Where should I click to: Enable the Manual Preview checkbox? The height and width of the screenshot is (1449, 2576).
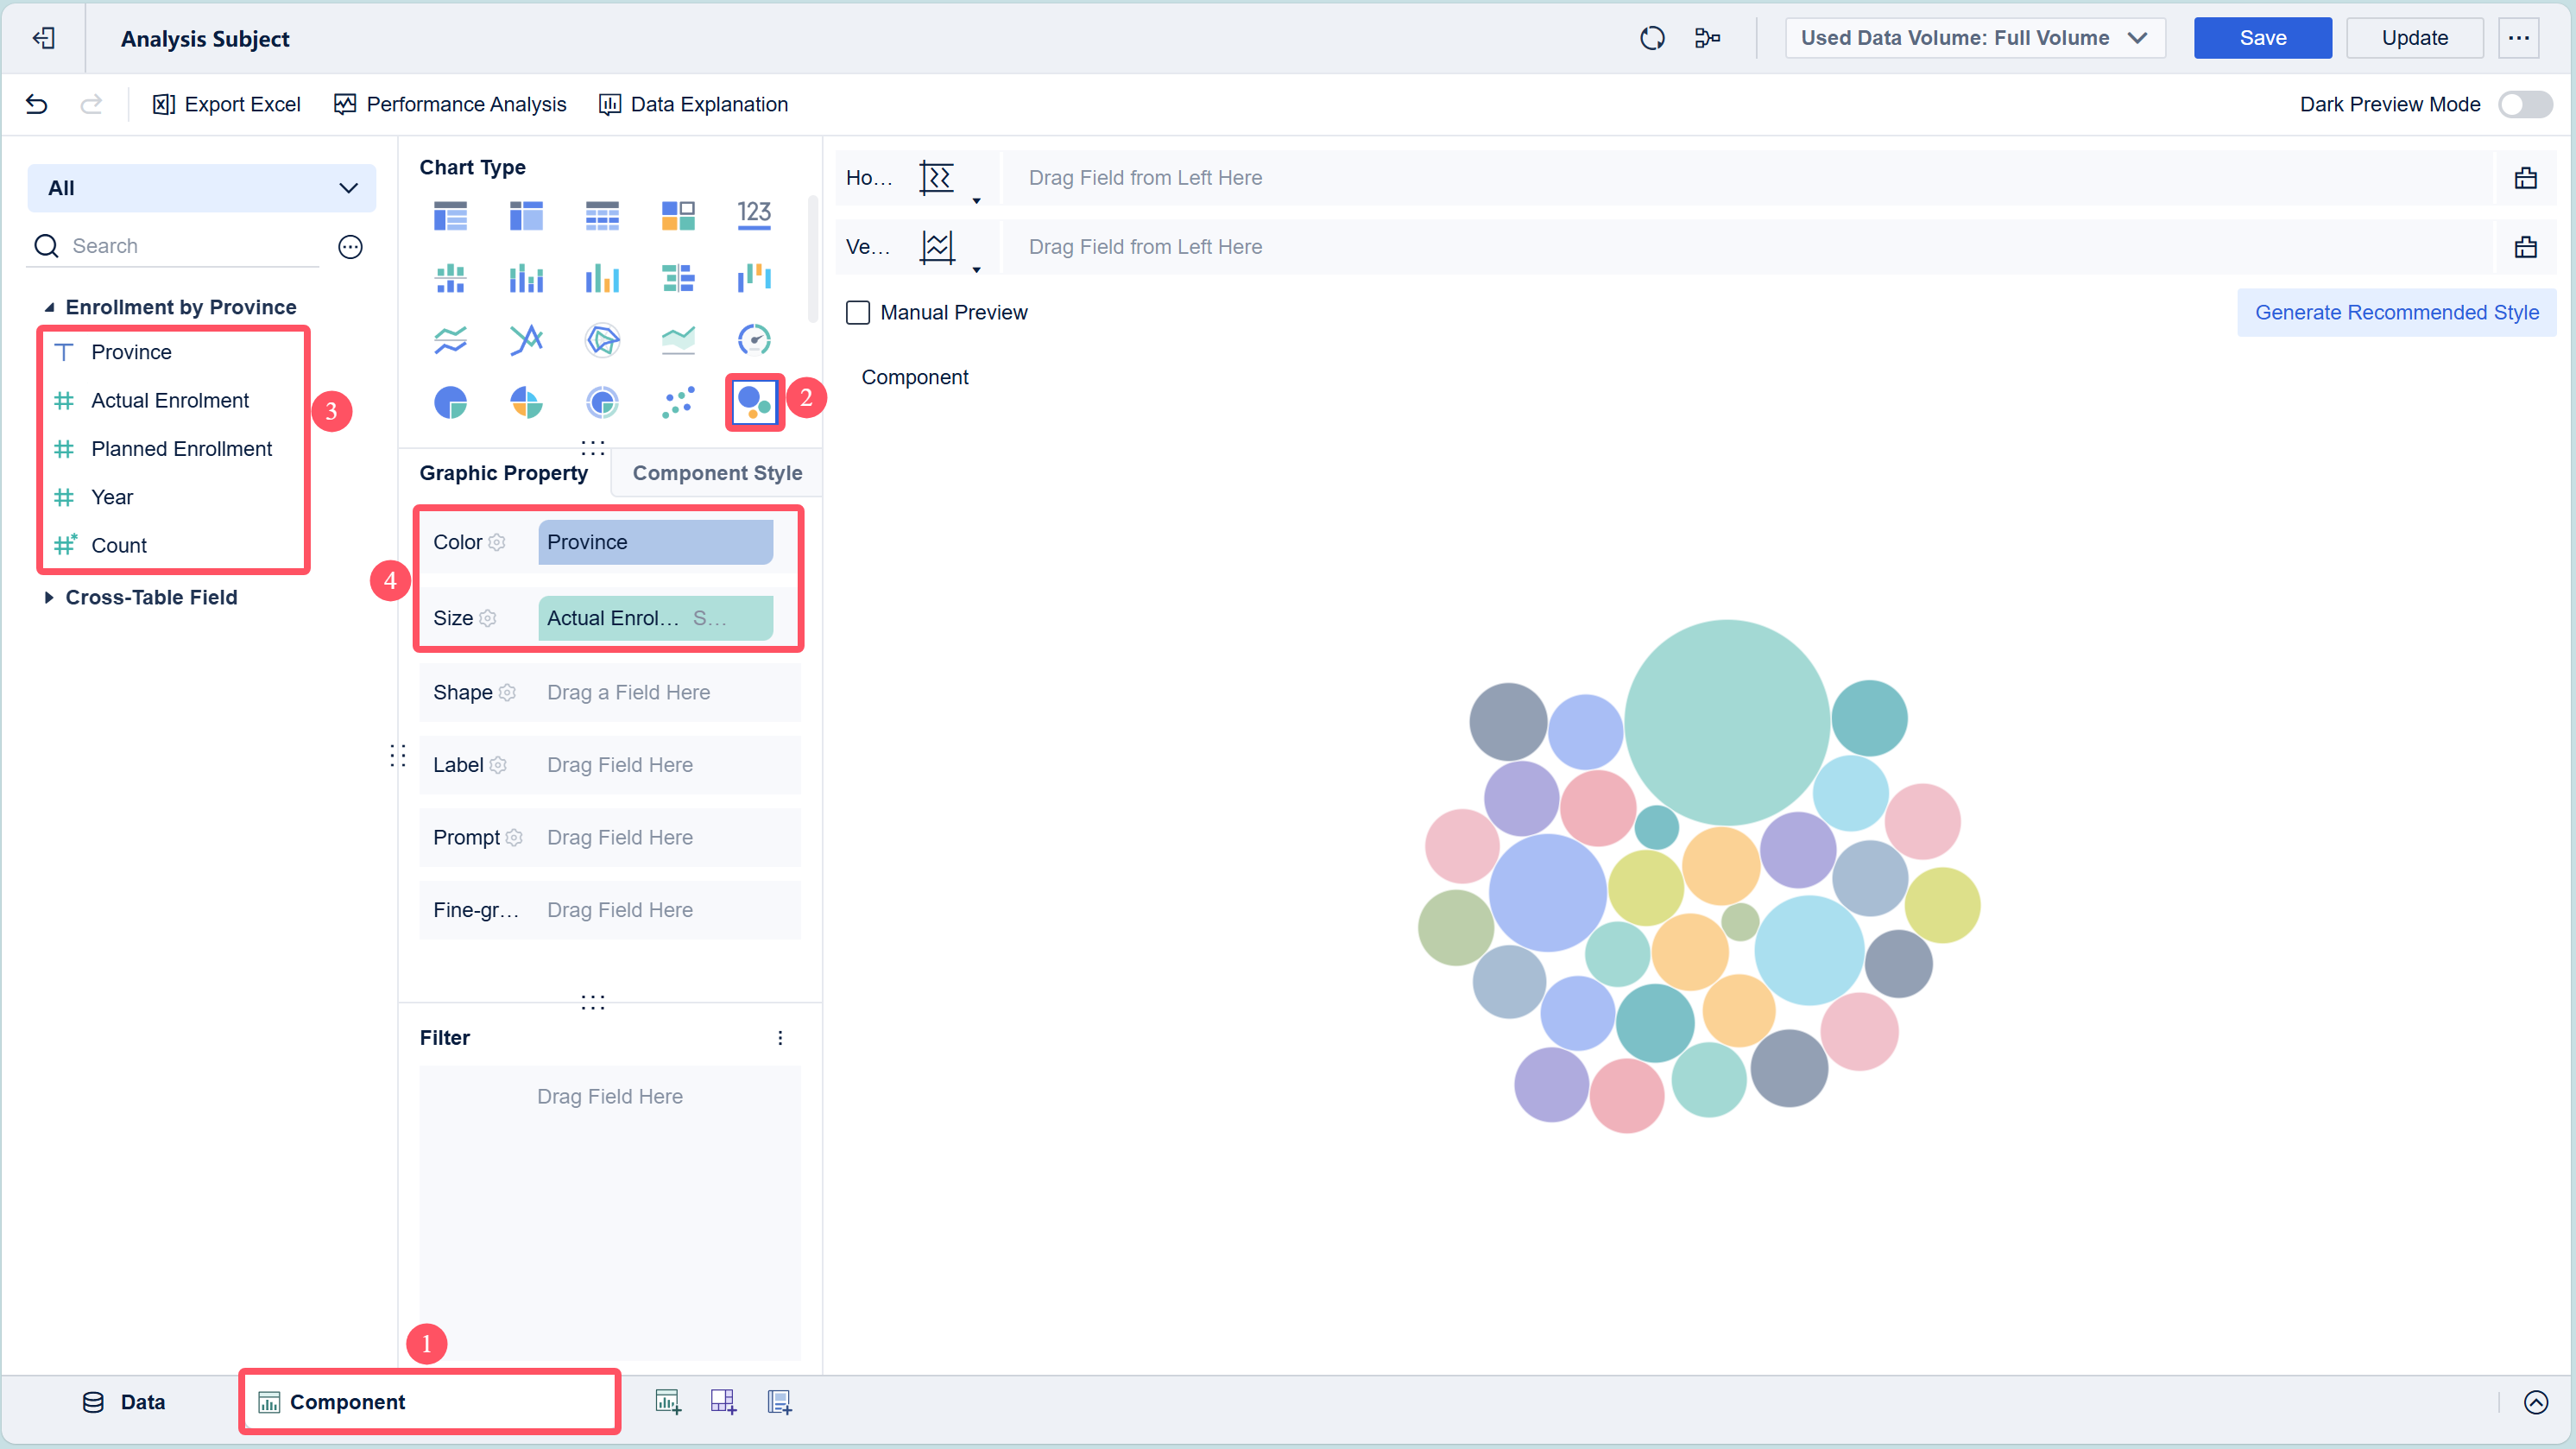(858, 313)
